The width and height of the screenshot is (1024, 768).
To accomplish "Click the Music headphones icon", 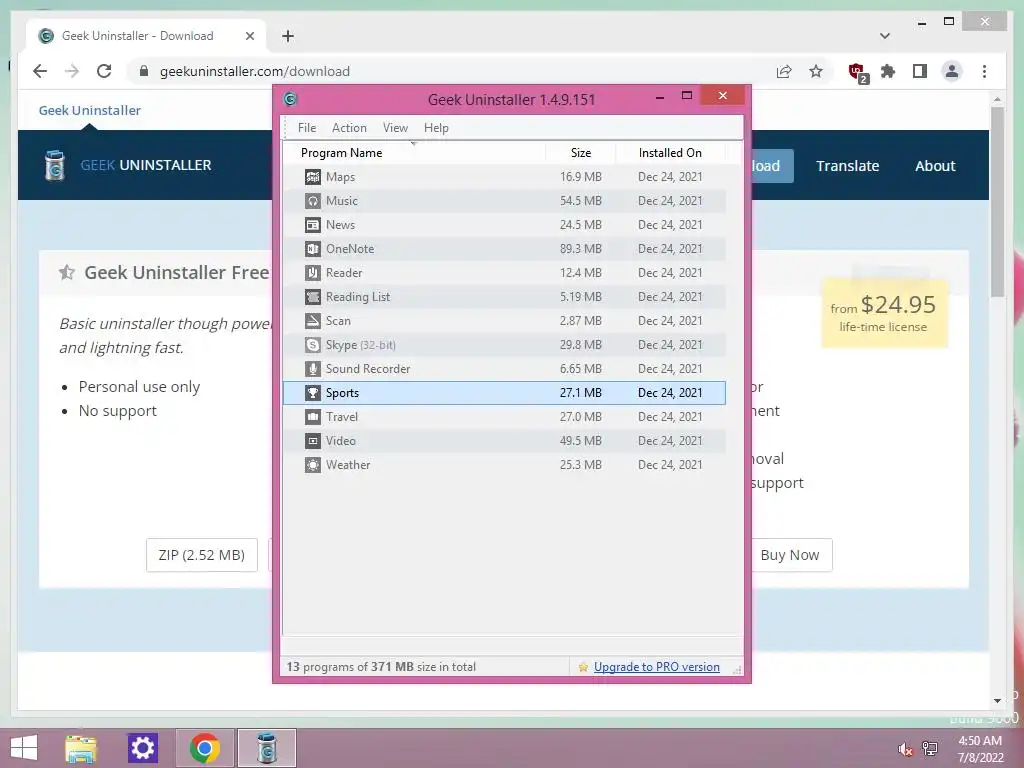I will [x=313, y=201].
